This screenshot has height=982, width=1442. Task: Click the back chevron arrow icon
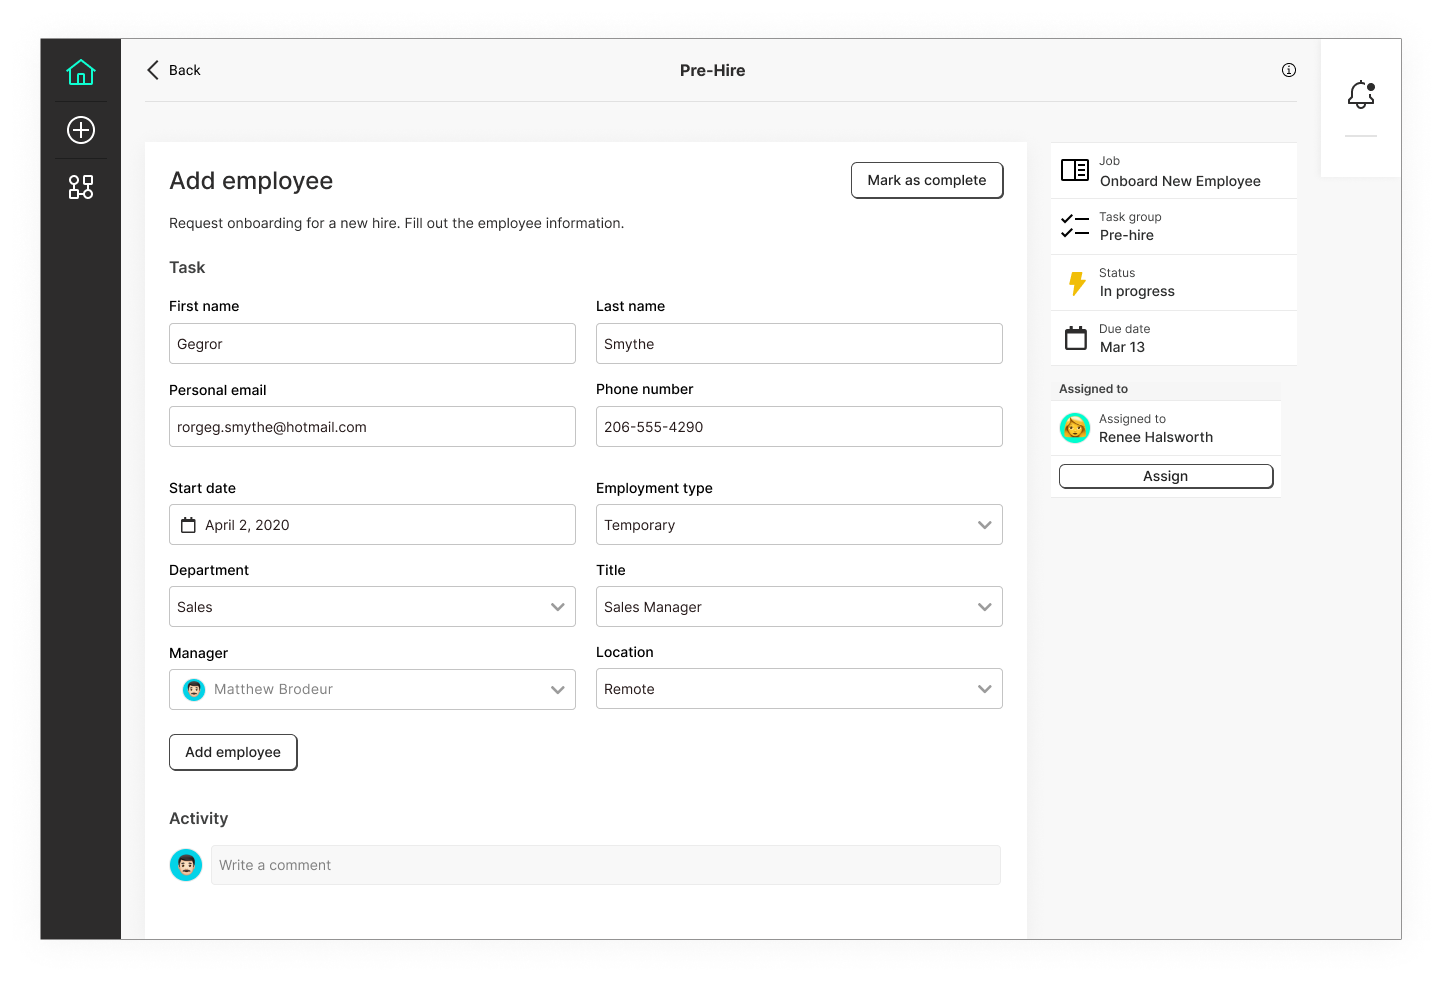153,70
